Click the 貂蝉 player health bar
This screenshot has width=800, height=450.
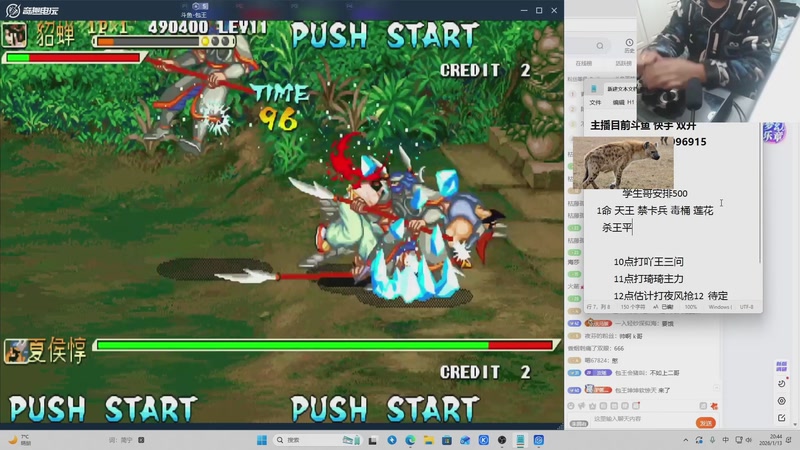(x=74, y=58)
